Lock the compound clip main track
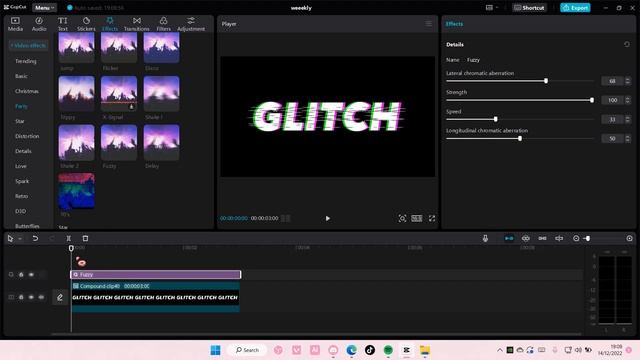Viewport: 640px width, 360px height. click(x=21, y=297)
